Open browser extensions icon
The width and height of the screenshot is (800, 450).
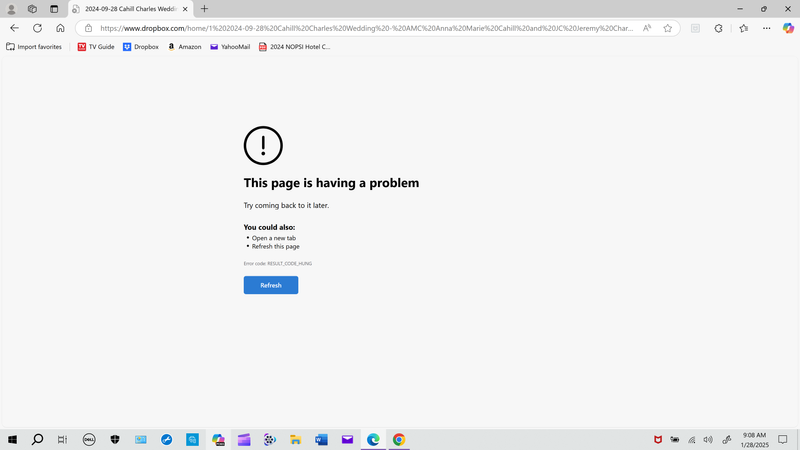(x=718, y=28)
